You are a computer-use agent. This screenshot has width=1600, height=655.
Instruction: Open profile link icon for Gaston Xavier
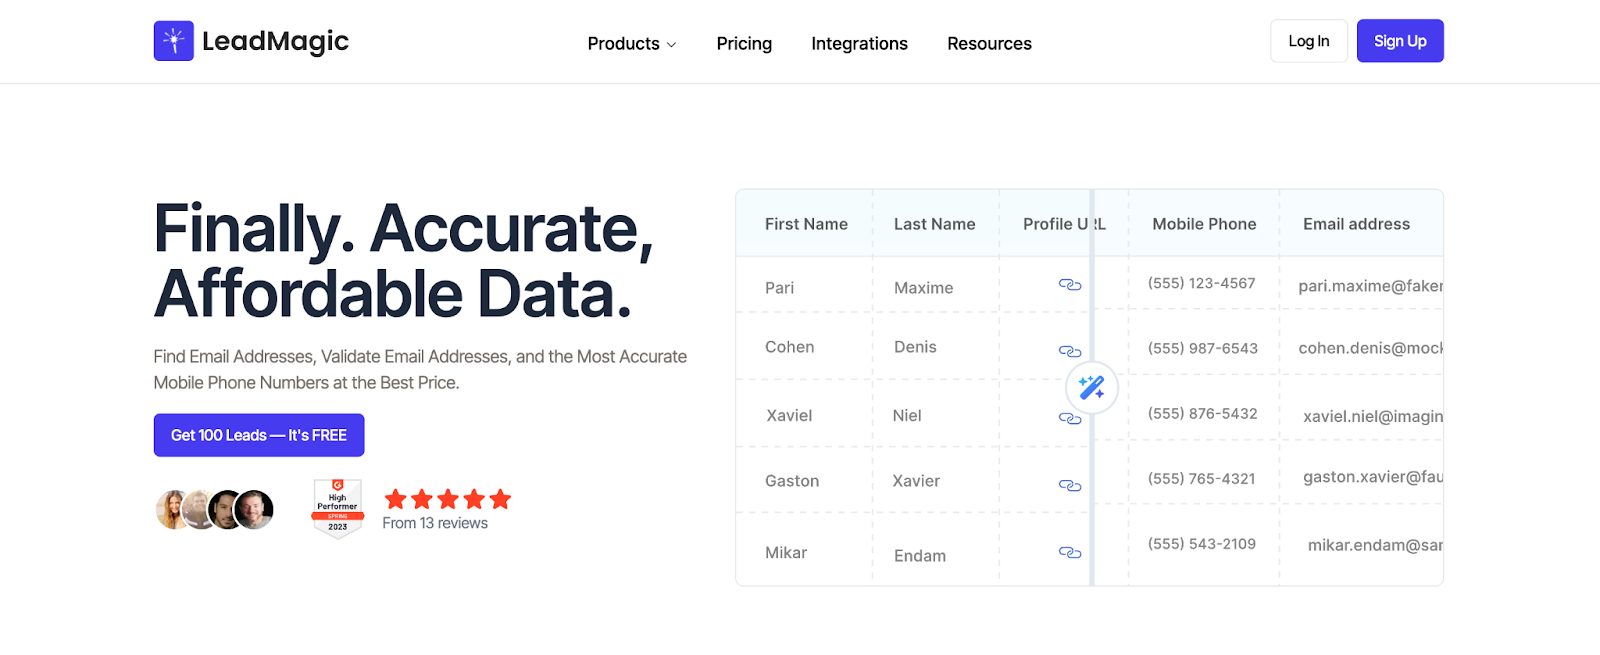(x=1069, y=485)
